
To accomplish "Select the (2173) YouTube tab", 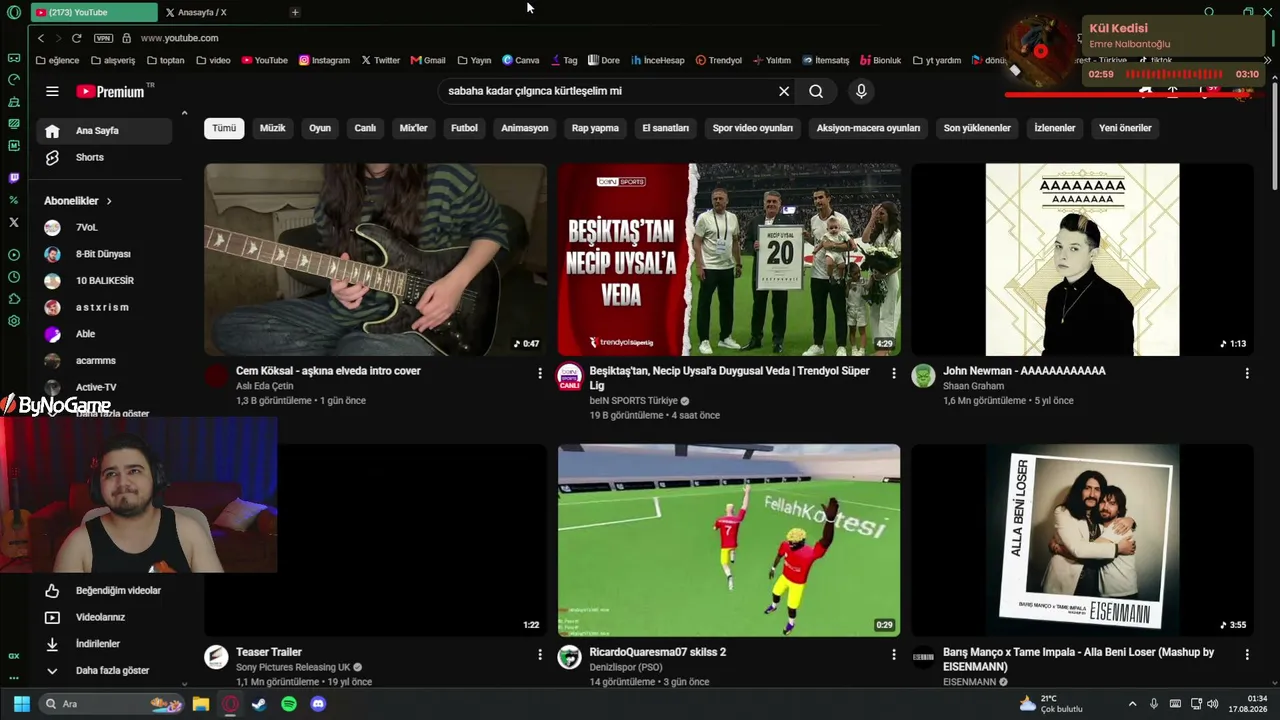I will pos(94,12).
